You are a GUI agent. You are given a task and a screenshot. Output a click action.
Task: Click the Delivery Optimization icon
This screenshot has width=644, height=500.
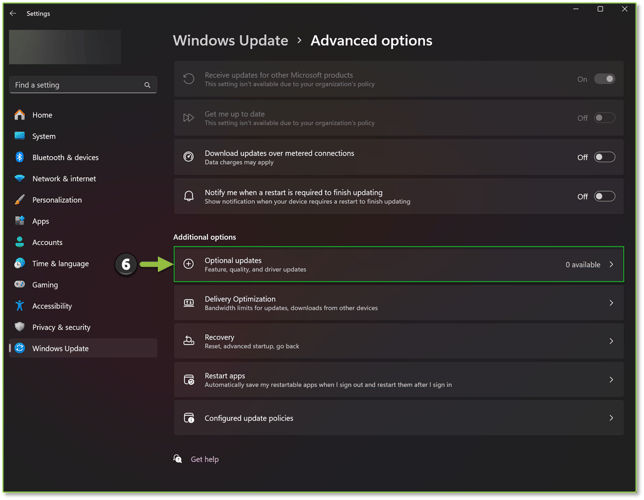[189, 303]
